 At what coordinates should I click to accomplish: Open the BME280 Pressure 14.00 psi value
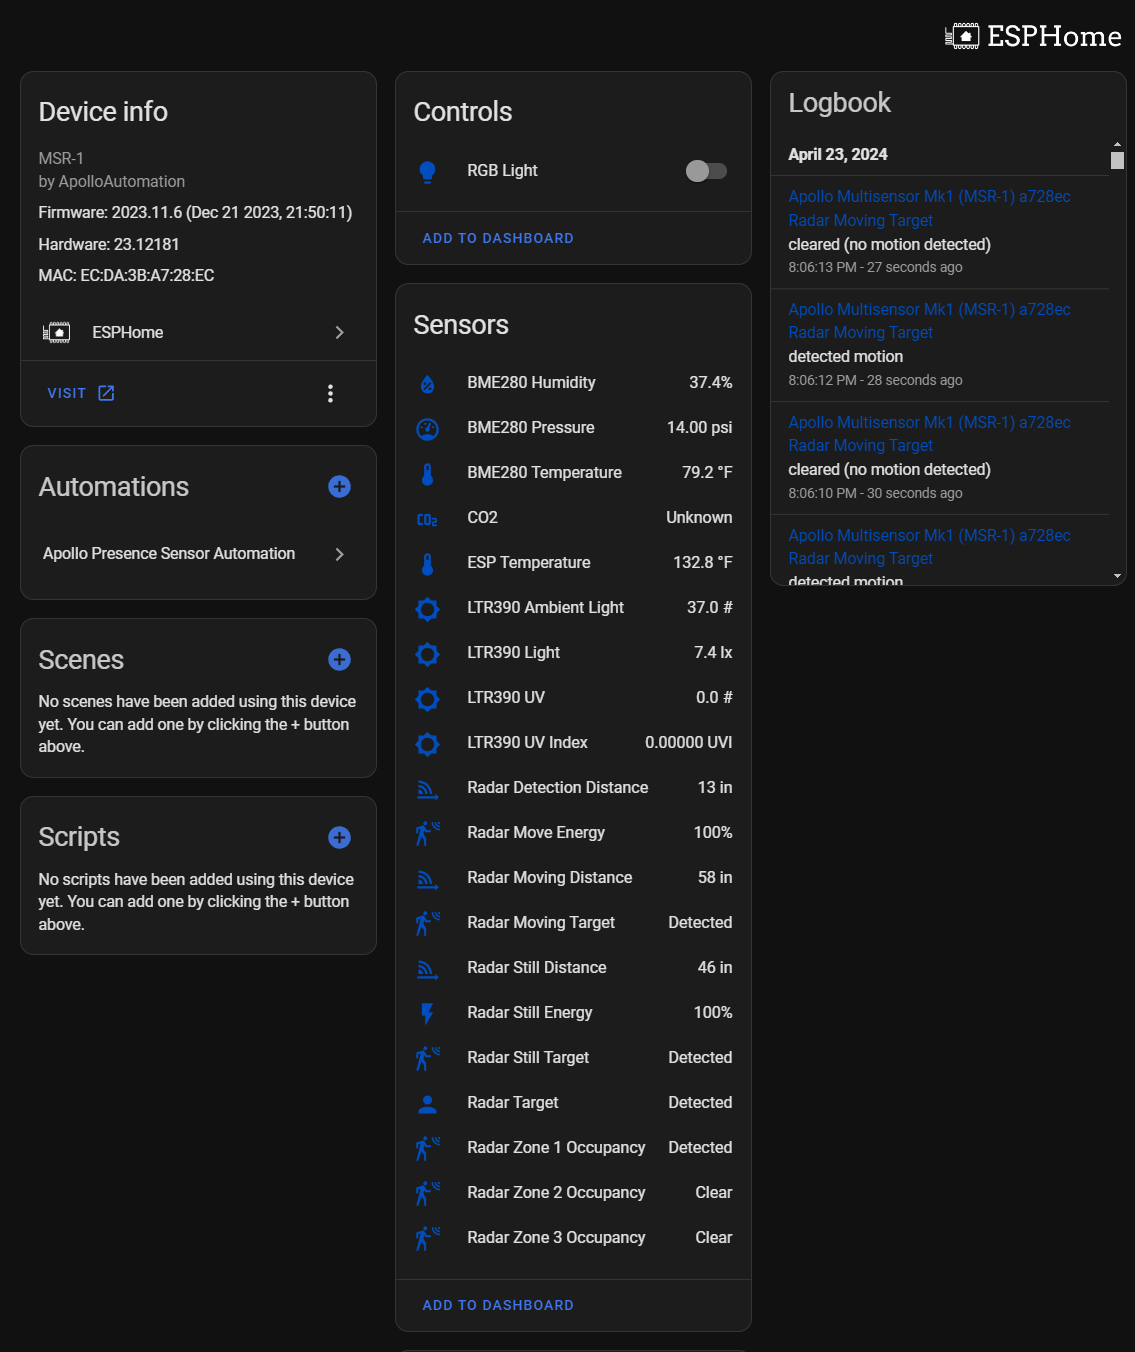[x=699, y=428]
